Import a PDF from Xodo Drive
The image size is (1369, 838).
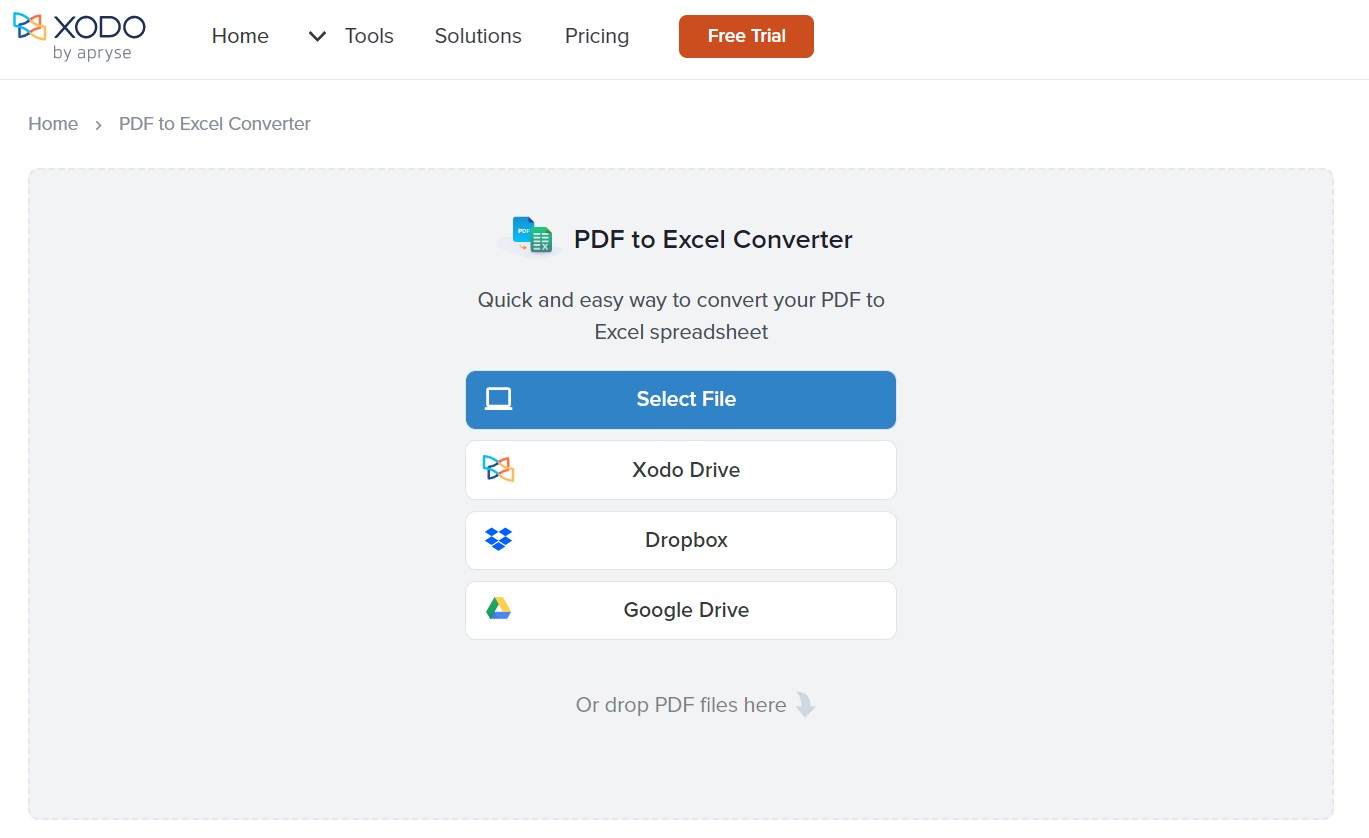(x=681, y=470)
